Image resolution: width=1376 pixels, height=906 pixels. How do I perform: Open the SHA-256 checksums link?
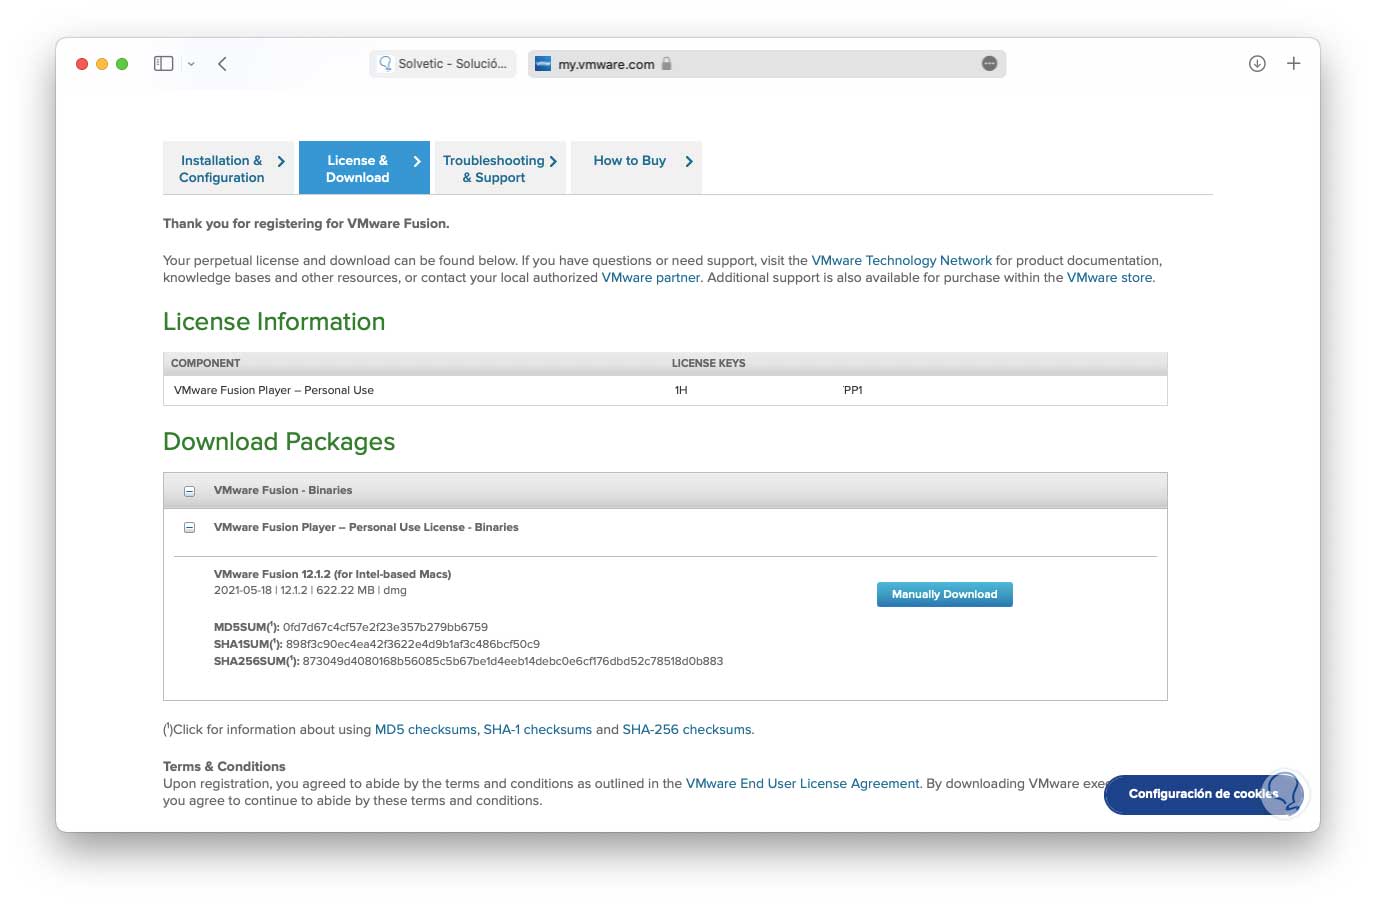[687, 729]
